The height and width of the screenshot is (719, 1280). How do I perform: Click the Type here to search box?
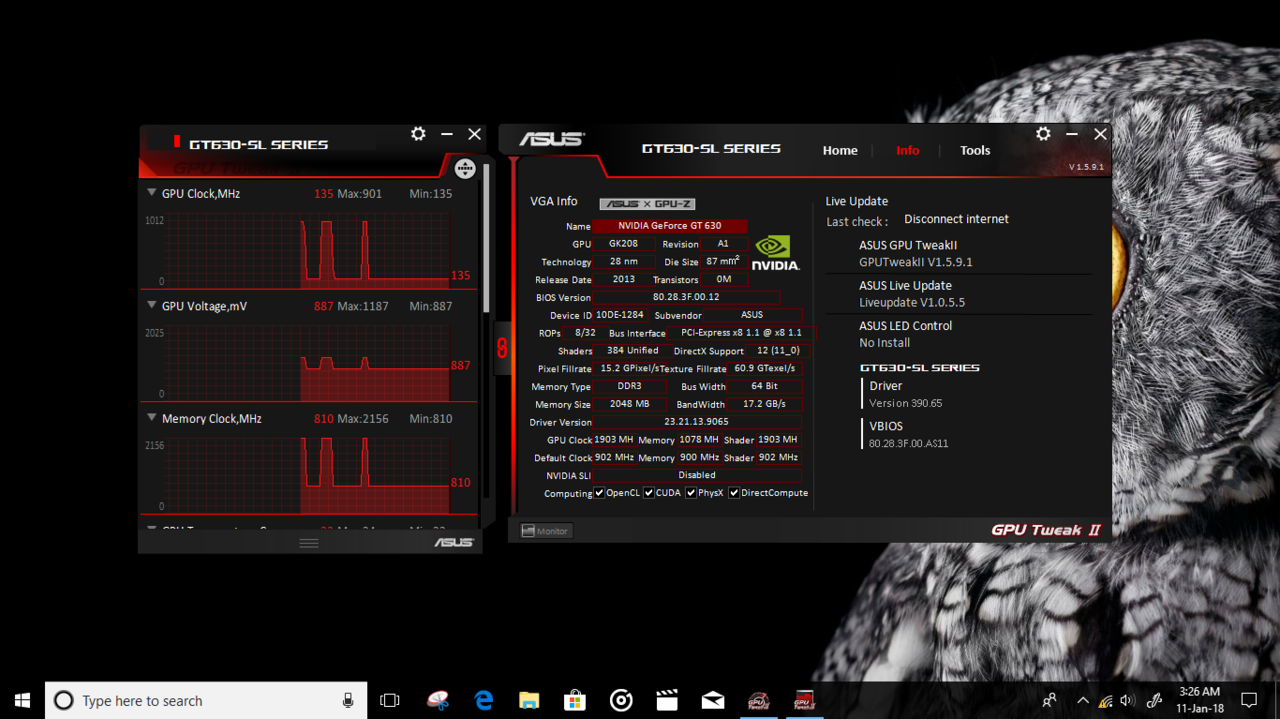tap(206, 700)
